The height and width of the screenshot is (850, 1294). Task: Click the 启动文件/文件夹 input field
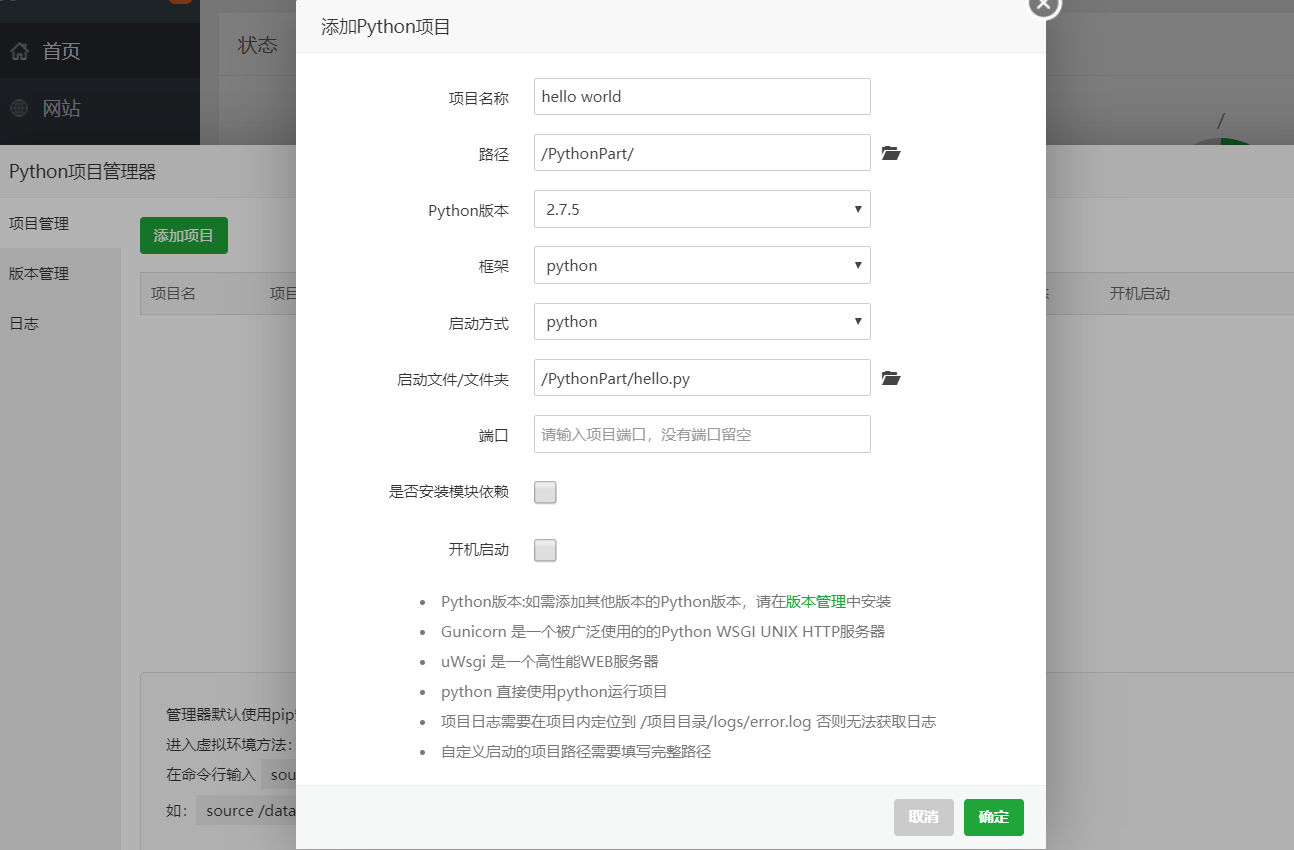coord(702,378)
